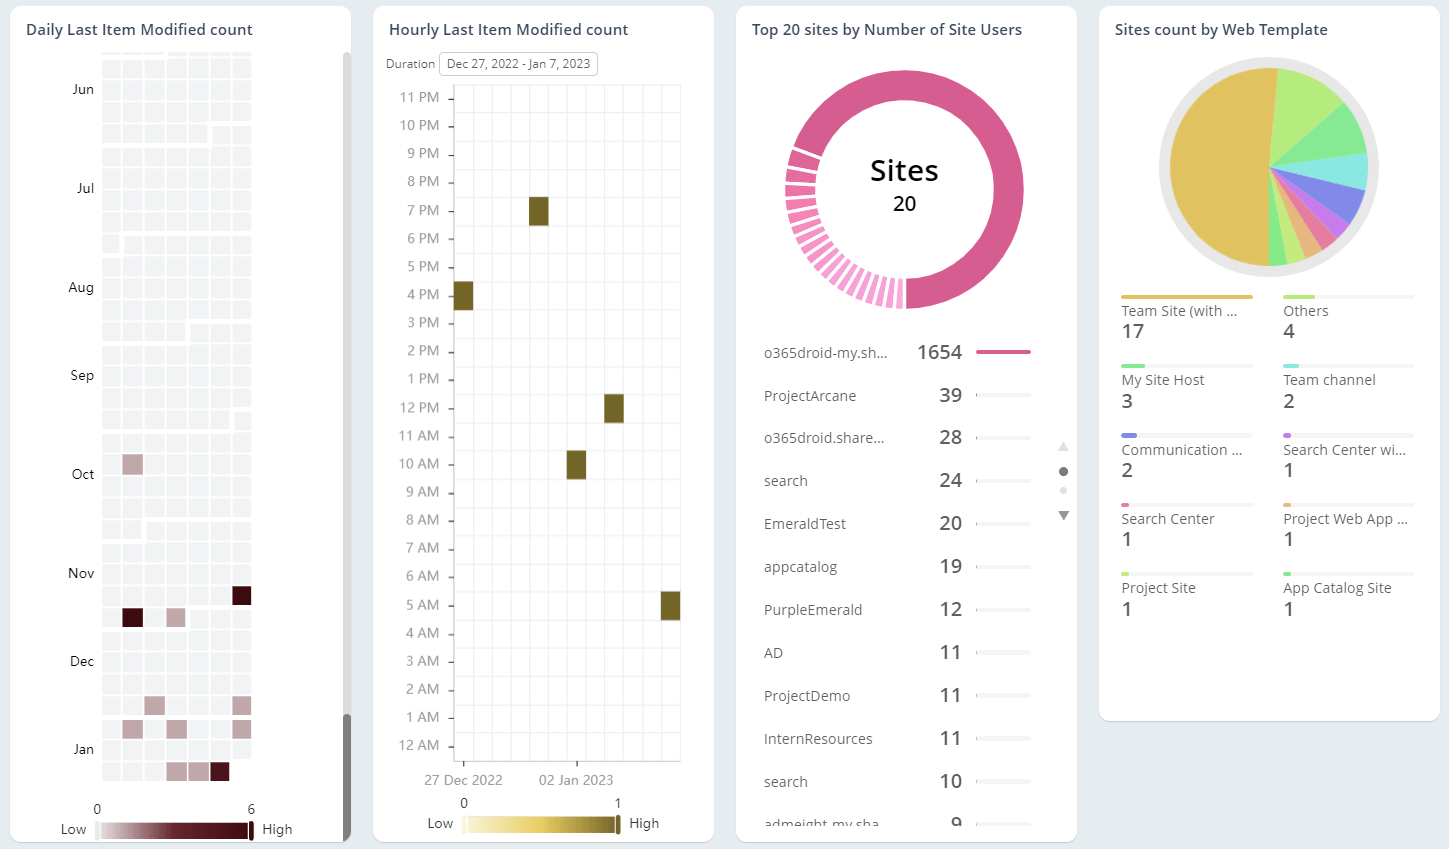Click the purple Search Center legend indicator
Viewport: 1449px width, 849px height.
coord(1287,434)
